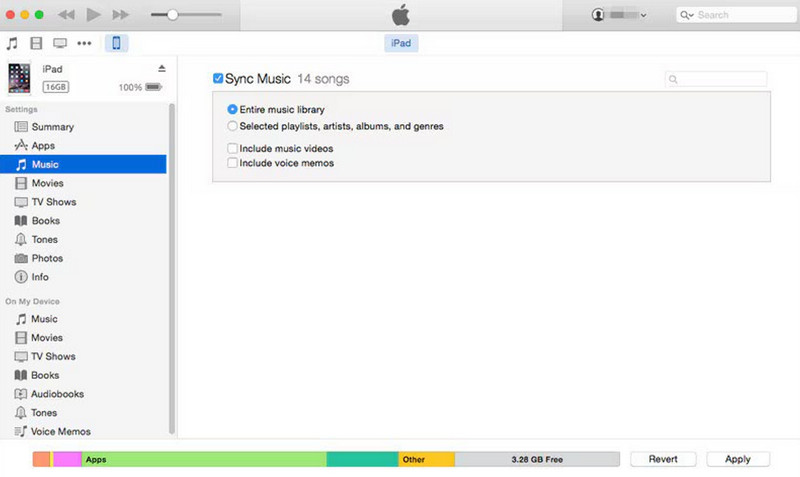Open Movies under Settings
The width and height of the screenshot is (800, 477).
click(83, 183)
